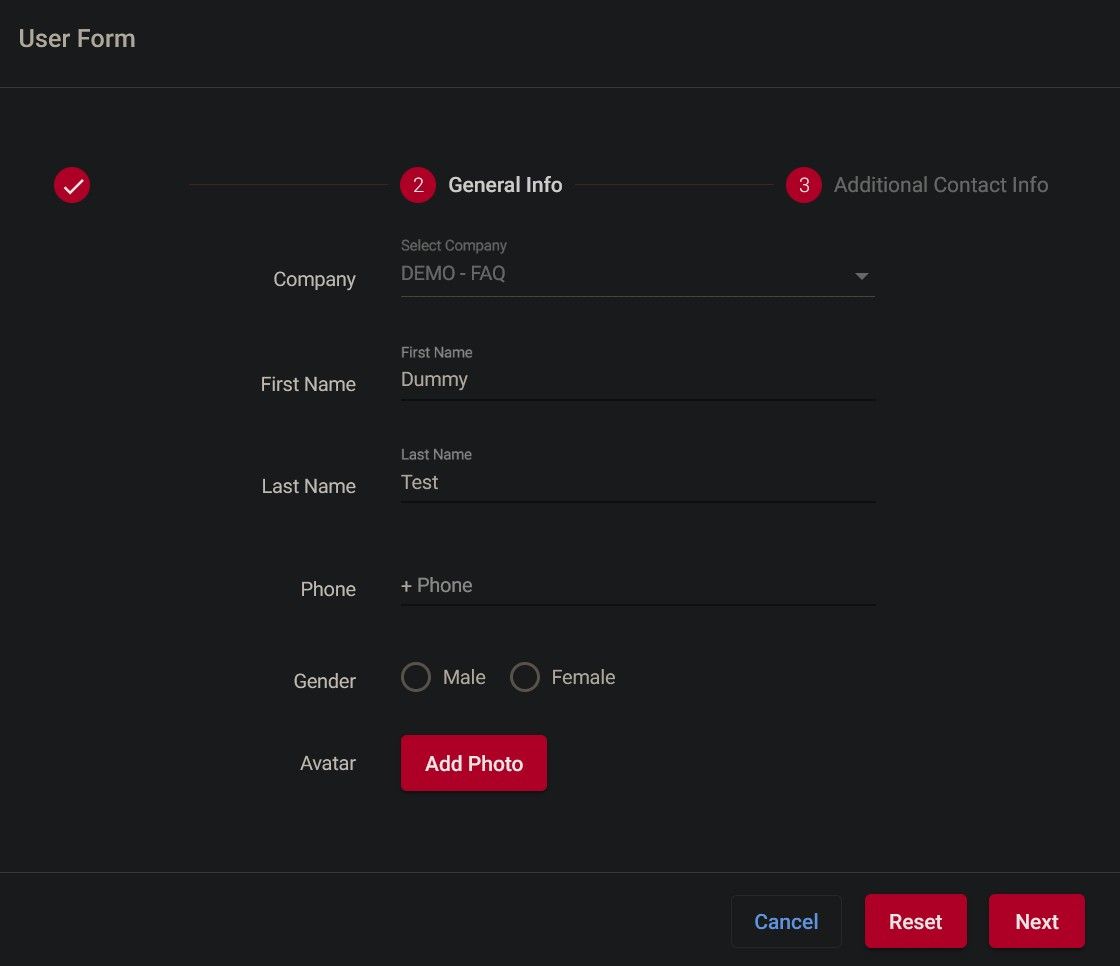The image size is (1120, 966).
Task: Reset the form fields
Action: [x=915, y=921]
